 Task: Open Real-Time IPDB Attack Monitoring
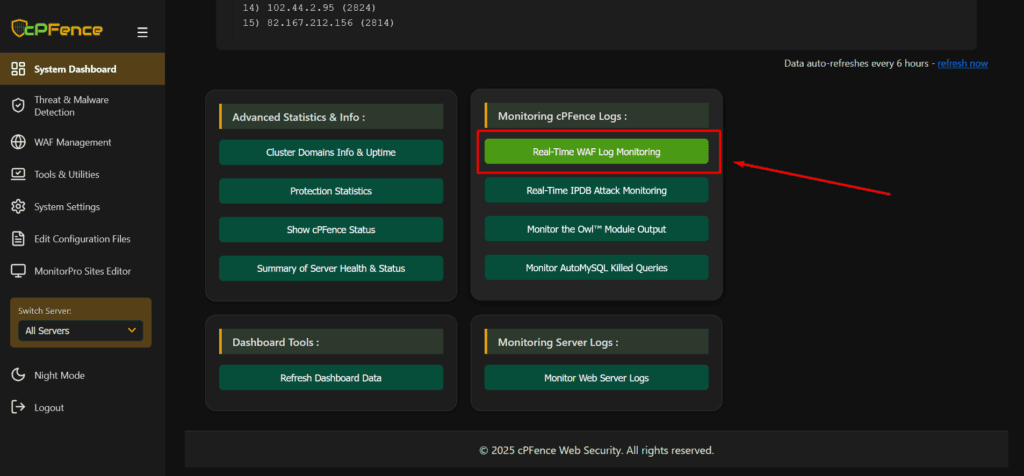coord(596,190)
